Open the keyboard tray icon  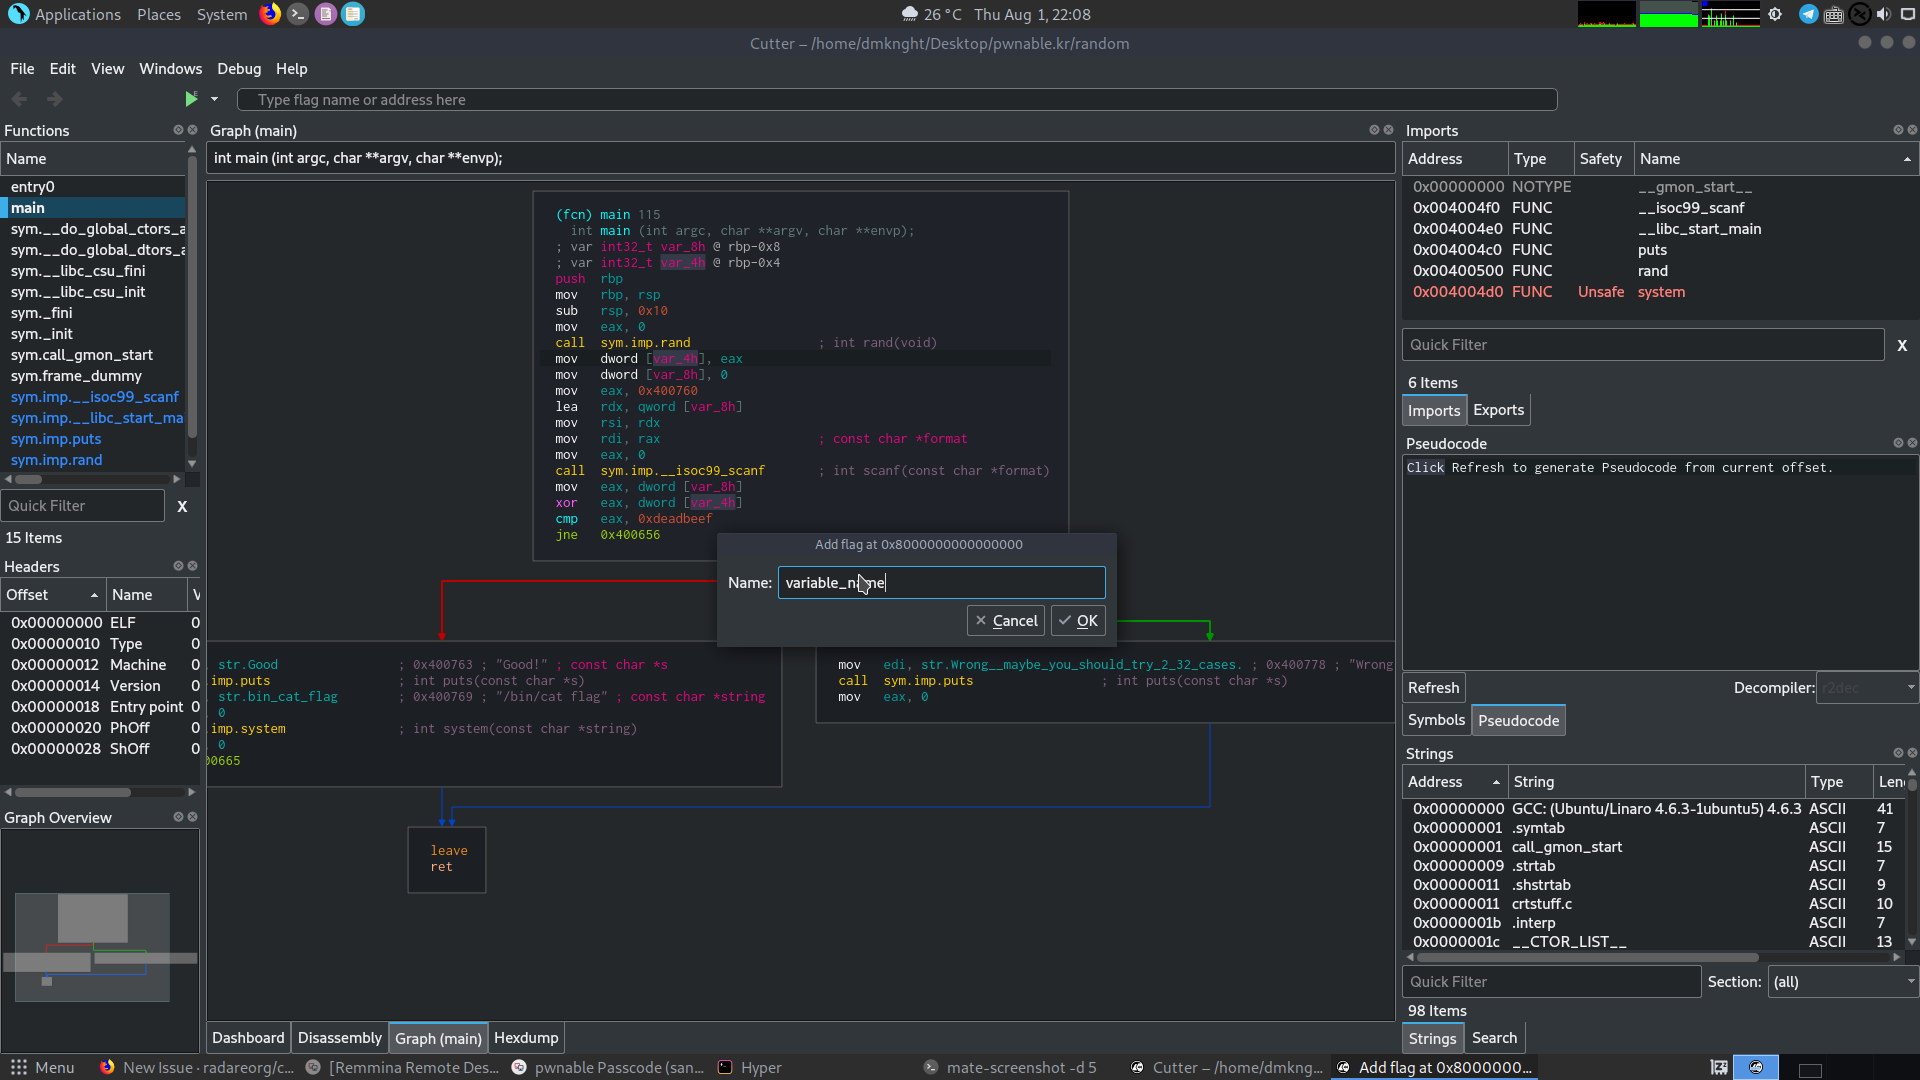coord(1834,14)
